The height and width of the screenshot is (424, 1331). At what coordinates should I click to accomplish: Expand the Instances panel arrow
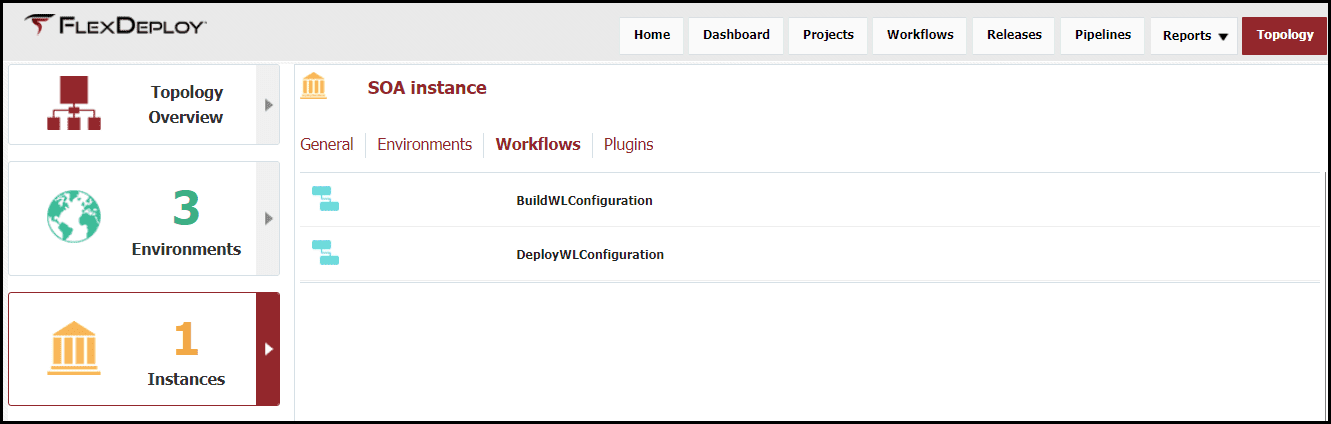pos(268,349)
